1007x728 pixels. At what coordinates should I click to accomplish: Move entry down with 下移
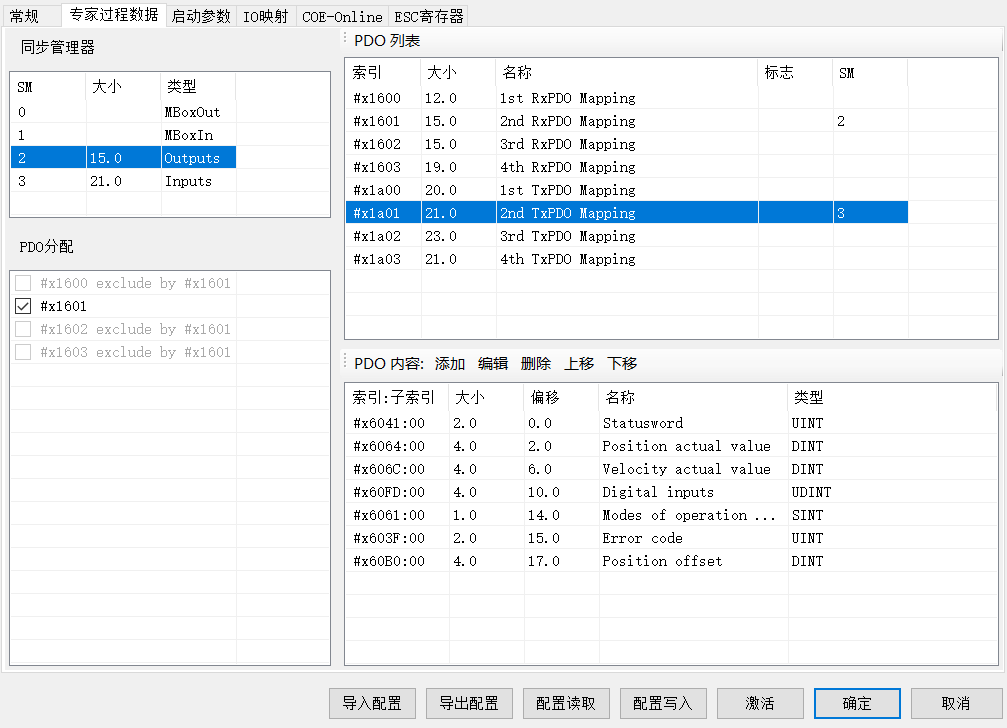click(x=622, y=363)
